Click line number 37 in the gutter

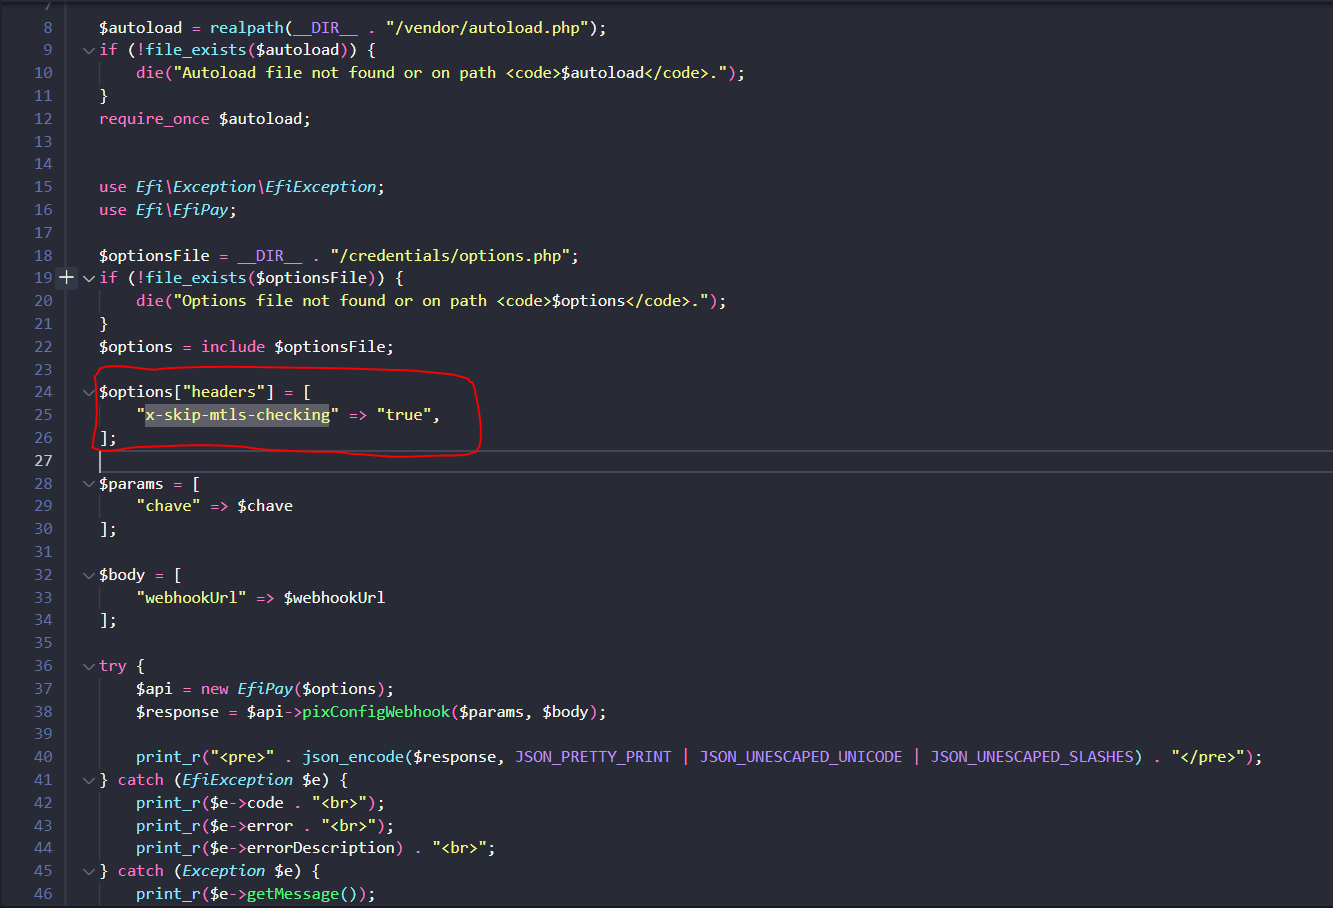[x=43, y=689]
